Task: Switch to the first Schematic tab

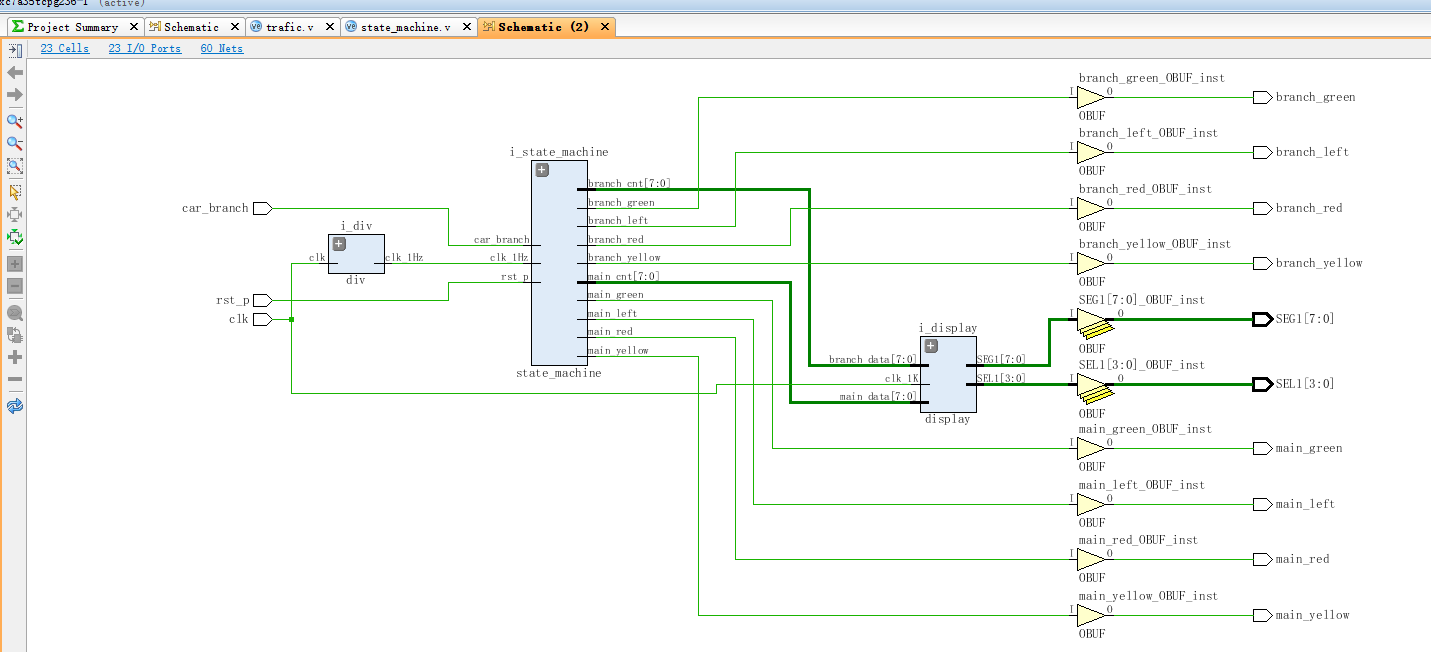Action: point(190,27)
